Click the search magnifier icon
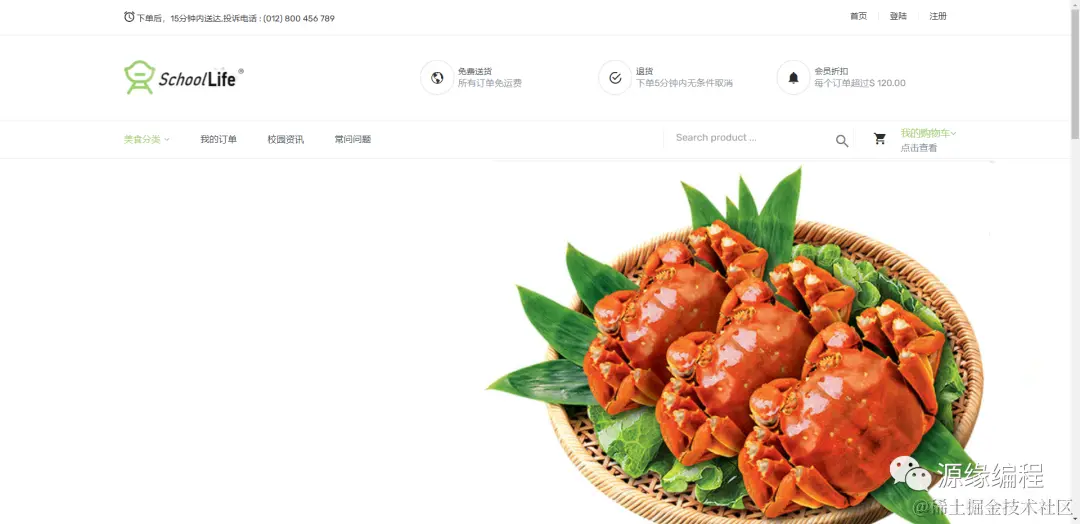 point(842,141)
